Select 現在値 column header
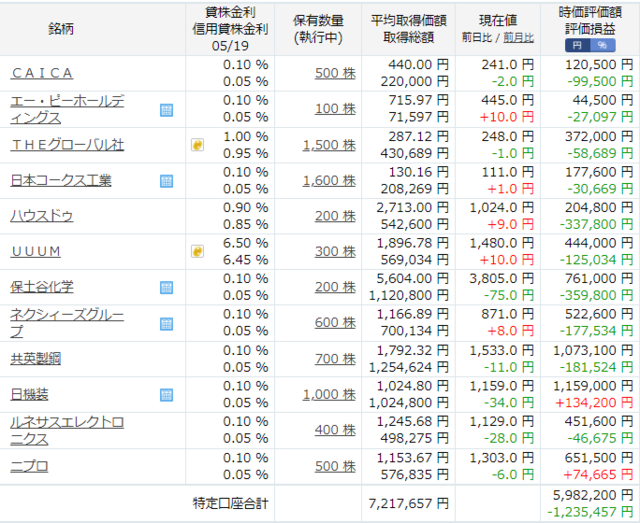Screen dimensions: 640x523 pos(498,20)
